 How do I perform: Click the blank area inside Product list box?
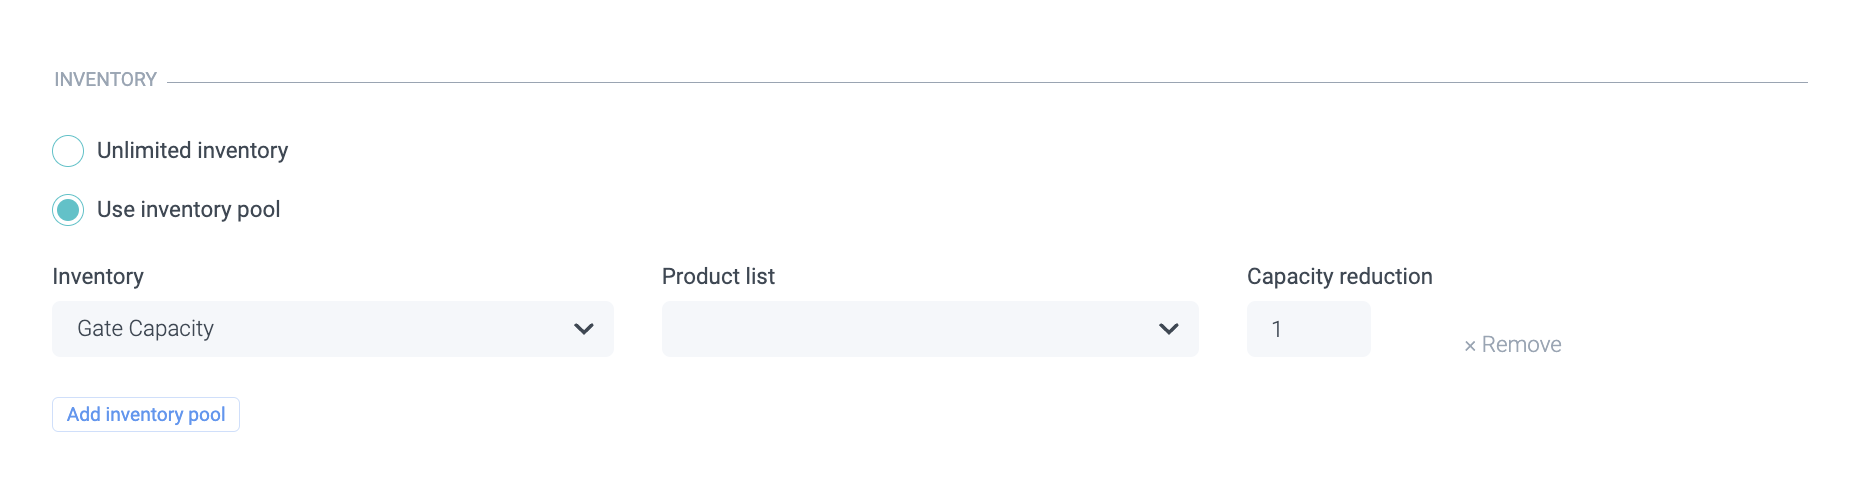pyautogui.click(x=900, y=329)
